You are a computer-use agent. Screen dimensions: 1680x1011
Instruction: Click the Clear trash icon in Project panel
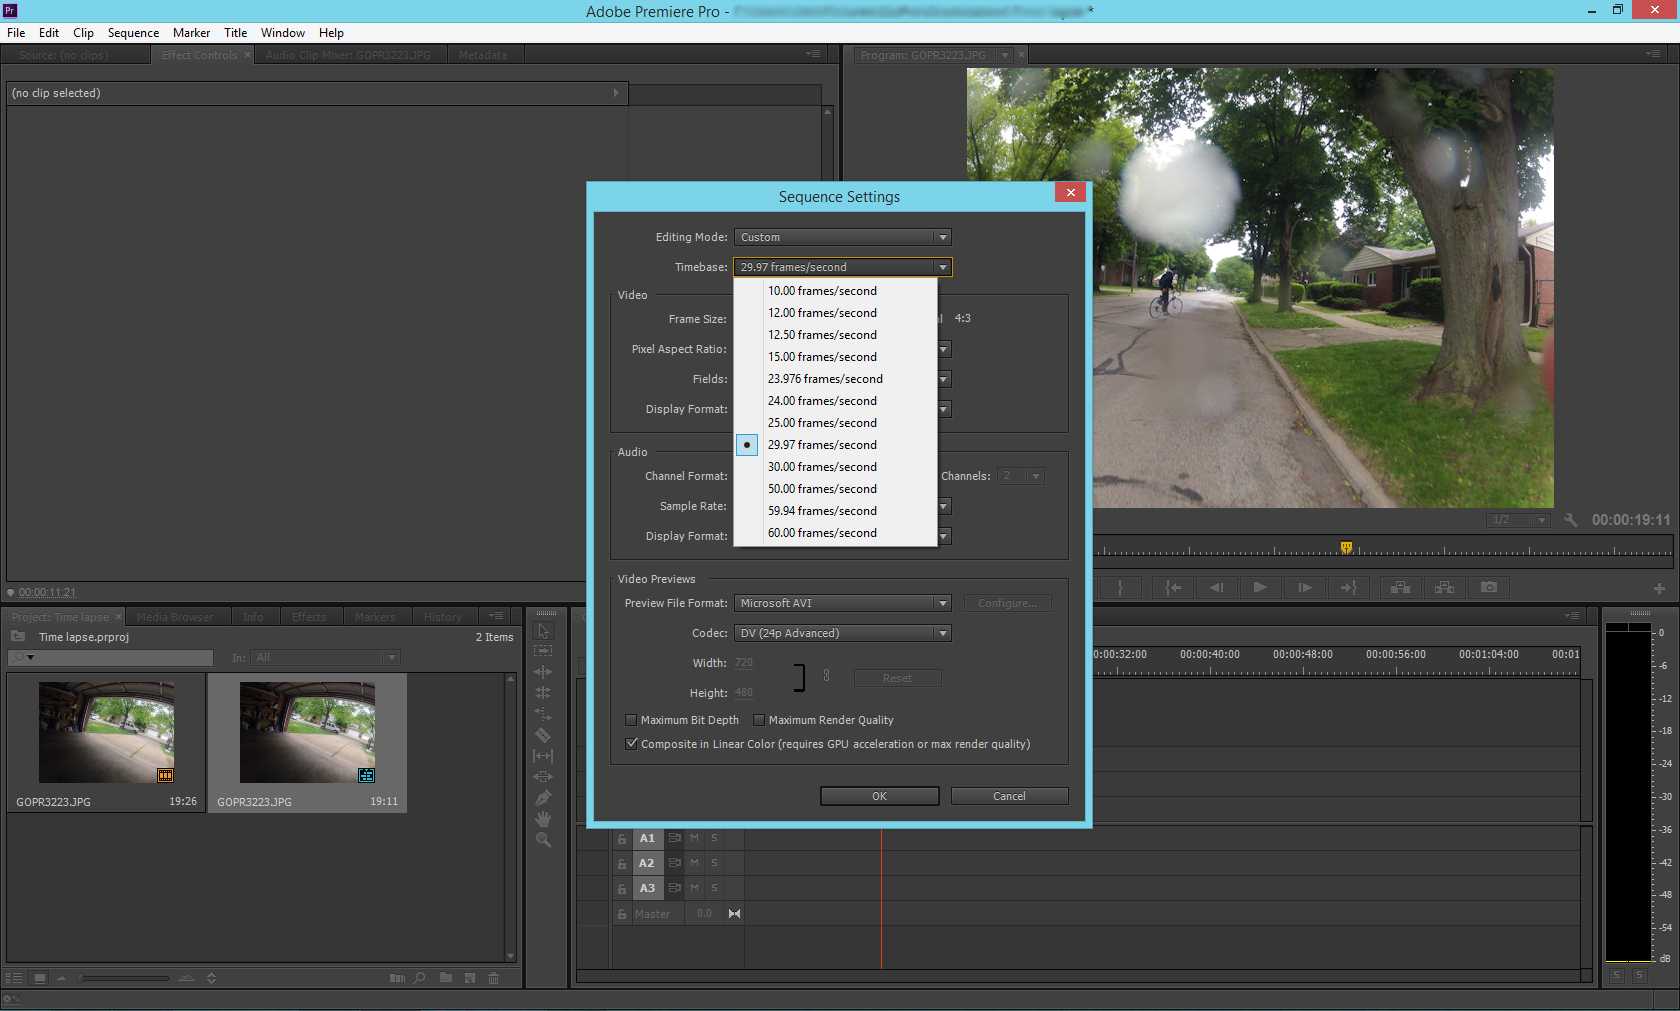click(494, 978)
